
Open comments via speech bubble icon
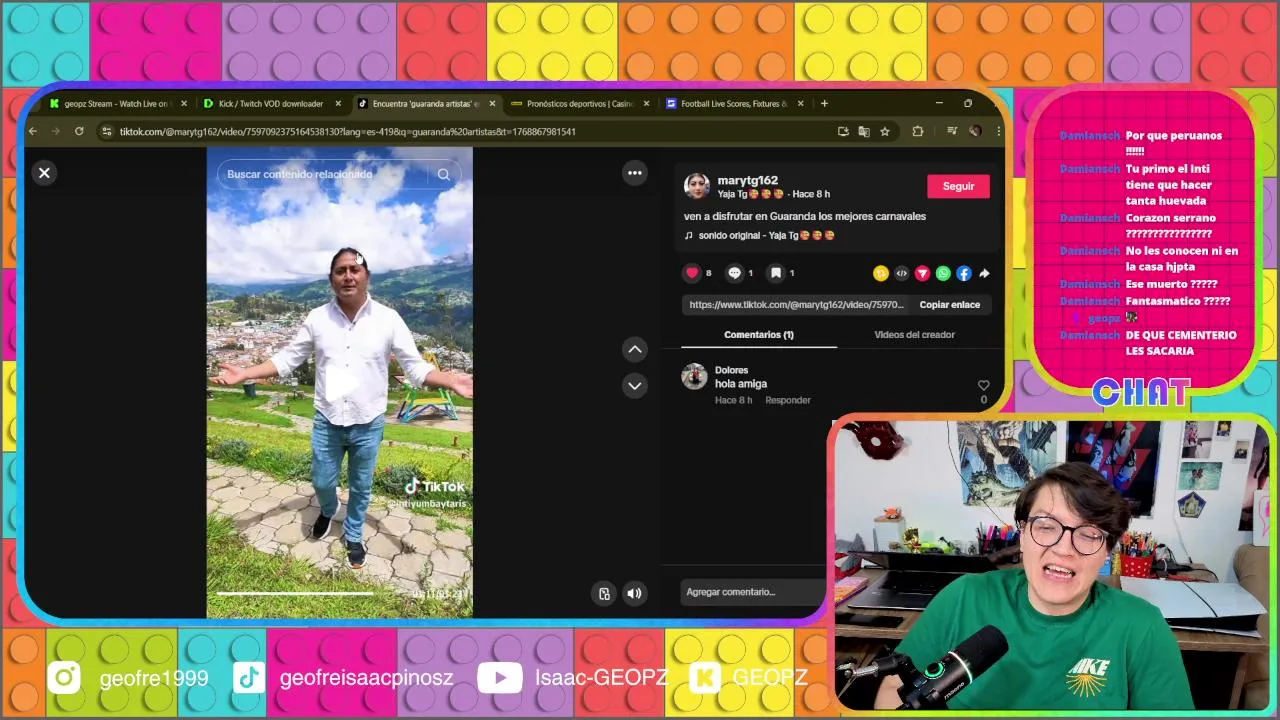pyautogui.click(x=735, y=273)
